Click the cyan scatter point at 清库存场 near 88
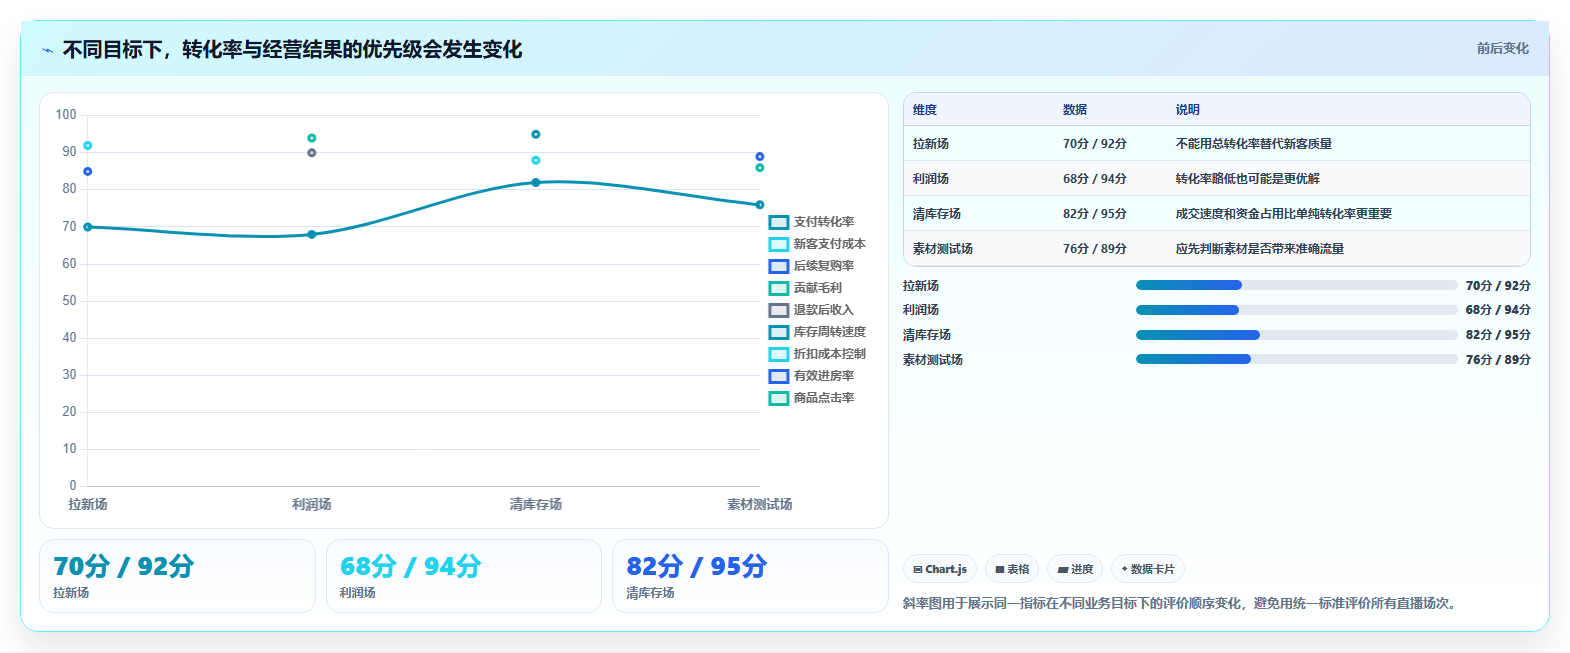The height and width of the screenshot is (653, 1570). 536,160
